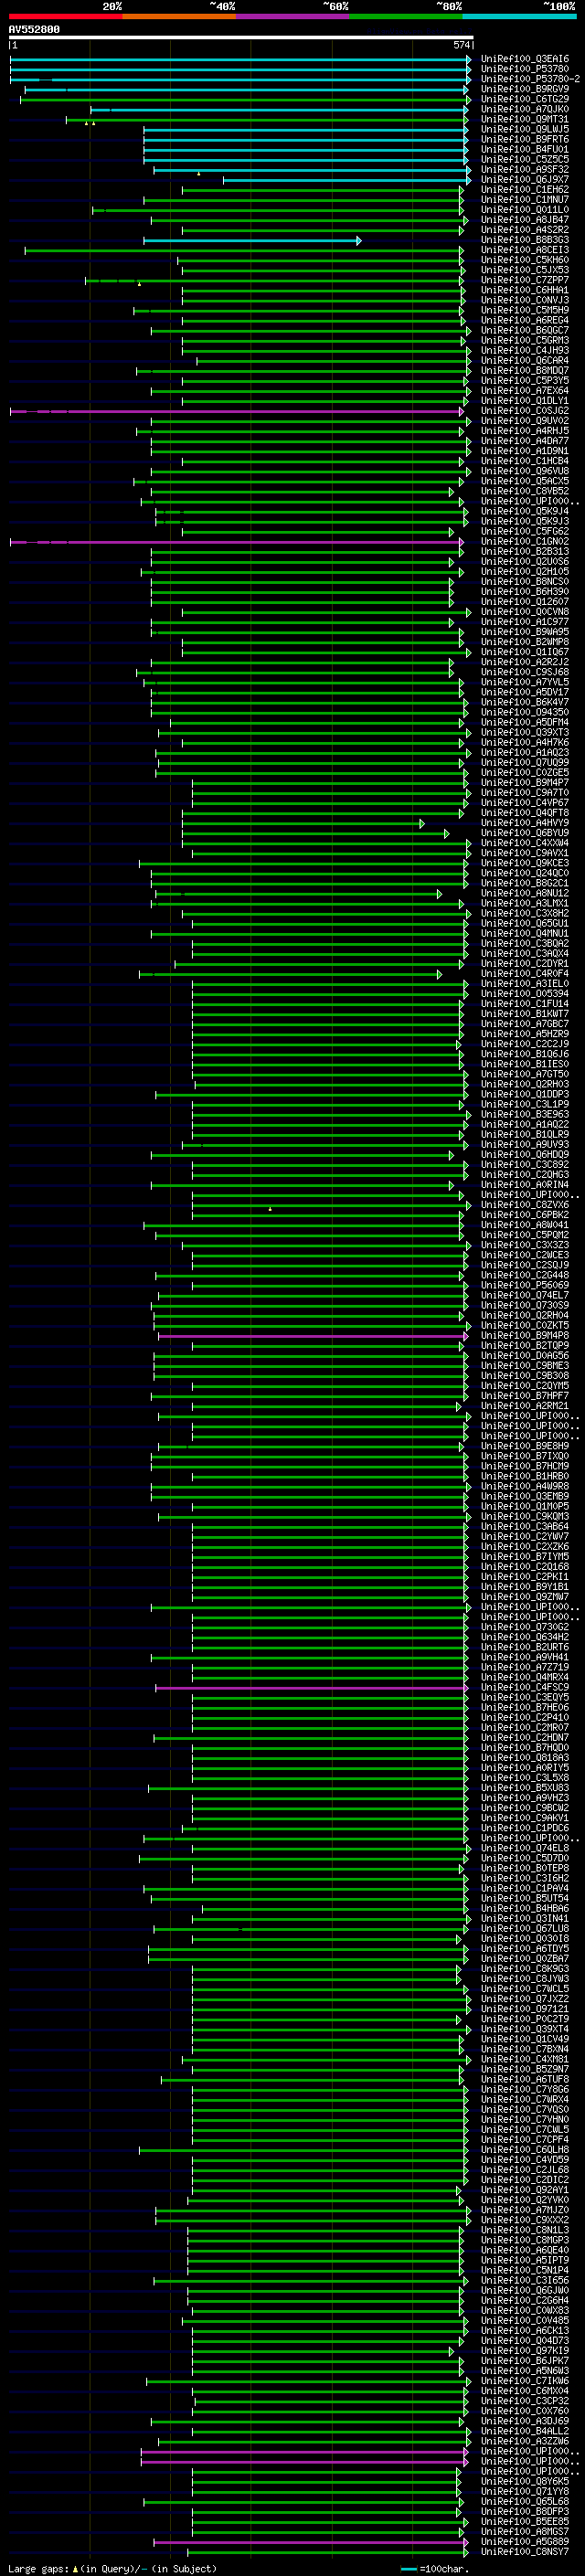Click the white query sequence bar
The width and height of the screenshot is (585, 2576).
(x=241, y=38)
